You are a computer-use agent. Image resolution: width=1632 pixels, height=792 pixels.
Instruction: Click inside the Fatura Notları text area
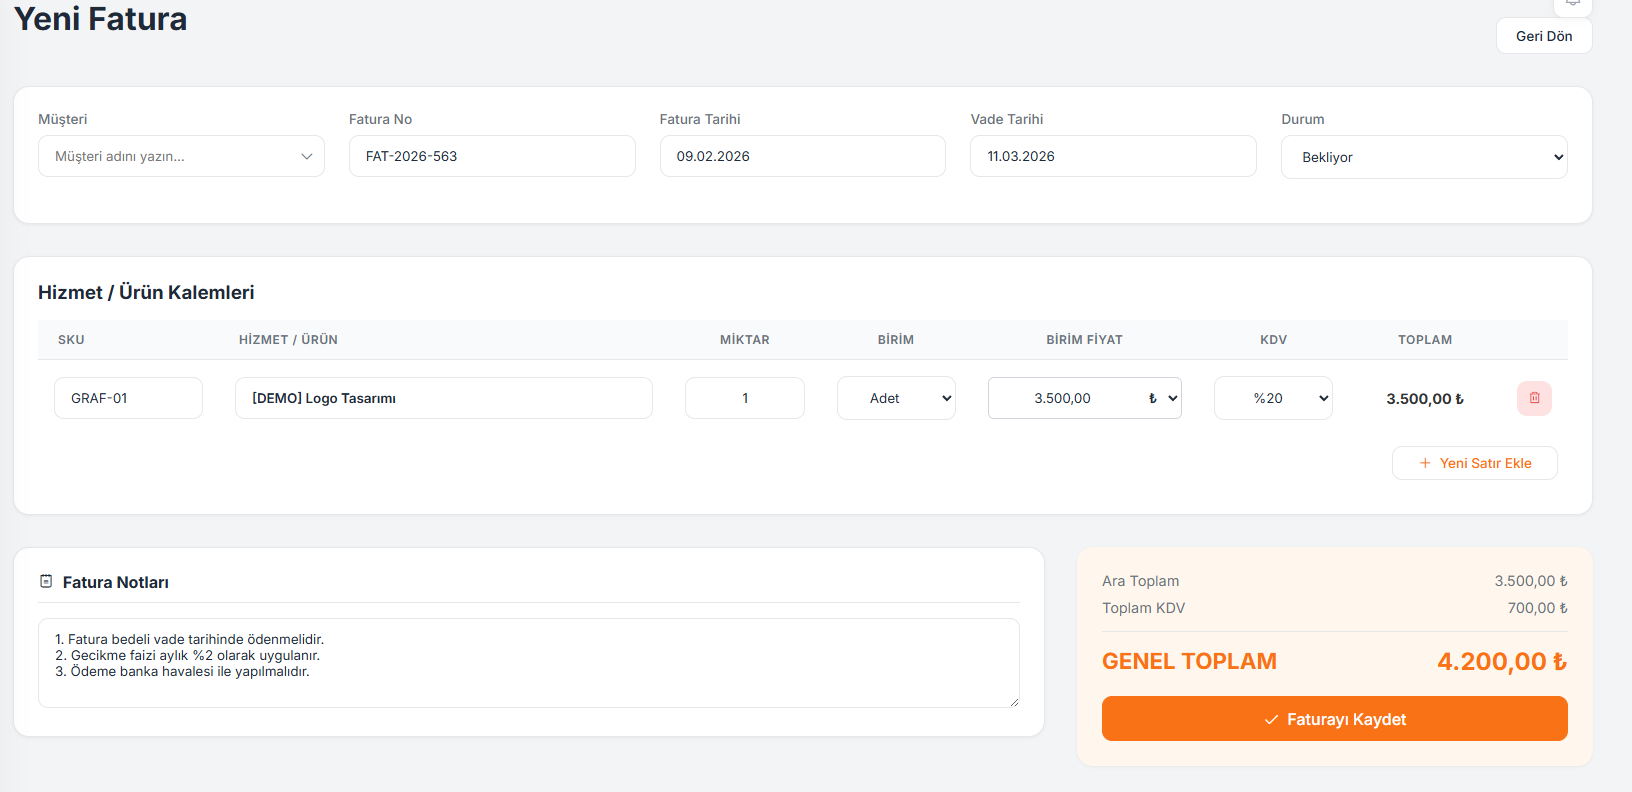click(x=528, y=663)
